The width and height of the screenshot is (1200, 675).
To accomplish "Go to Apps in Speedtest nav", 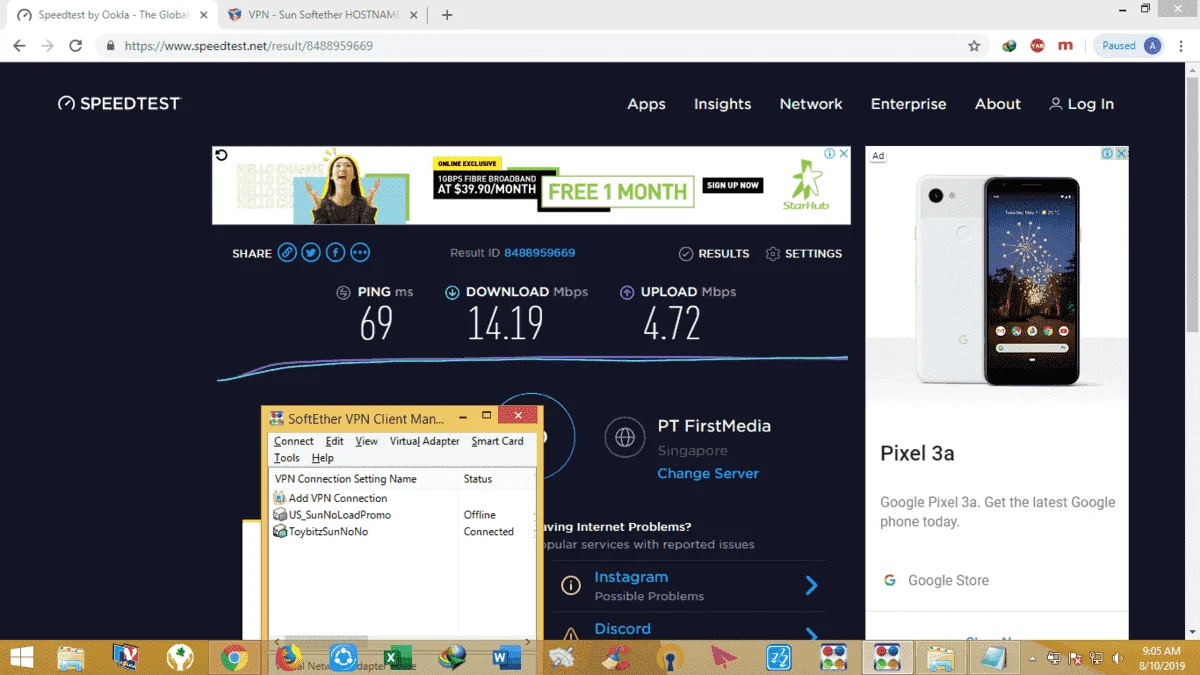I will pos(646,104).
